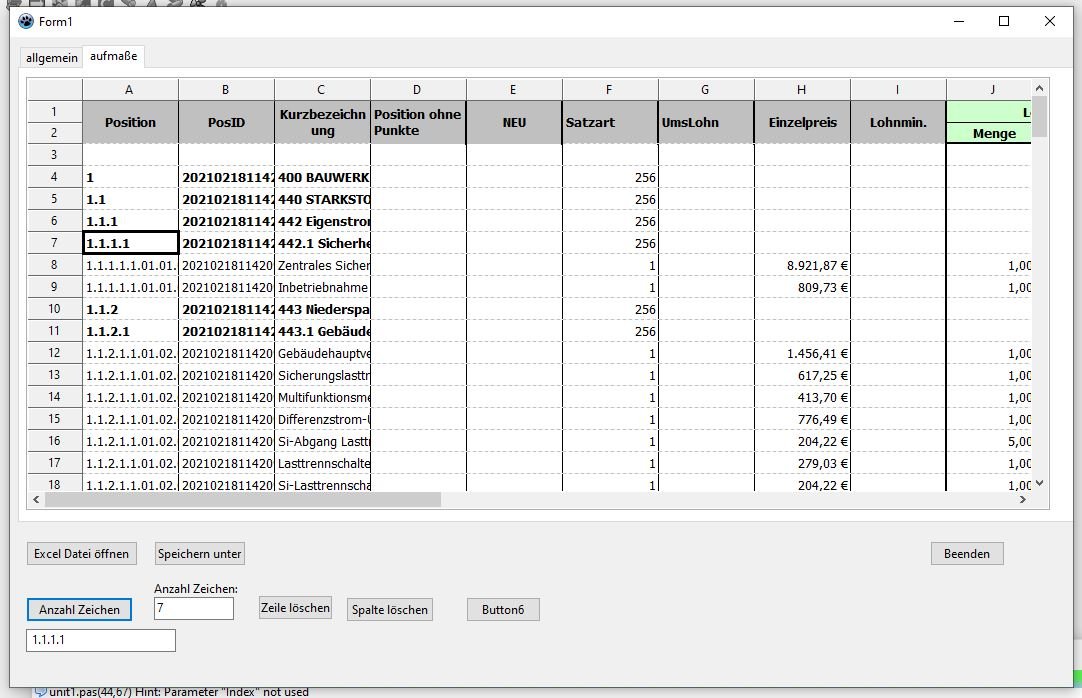Click the Form1 window icon
Viewport: 1082px width, 698px height.
pyautogui.click(x=26, y=21)
